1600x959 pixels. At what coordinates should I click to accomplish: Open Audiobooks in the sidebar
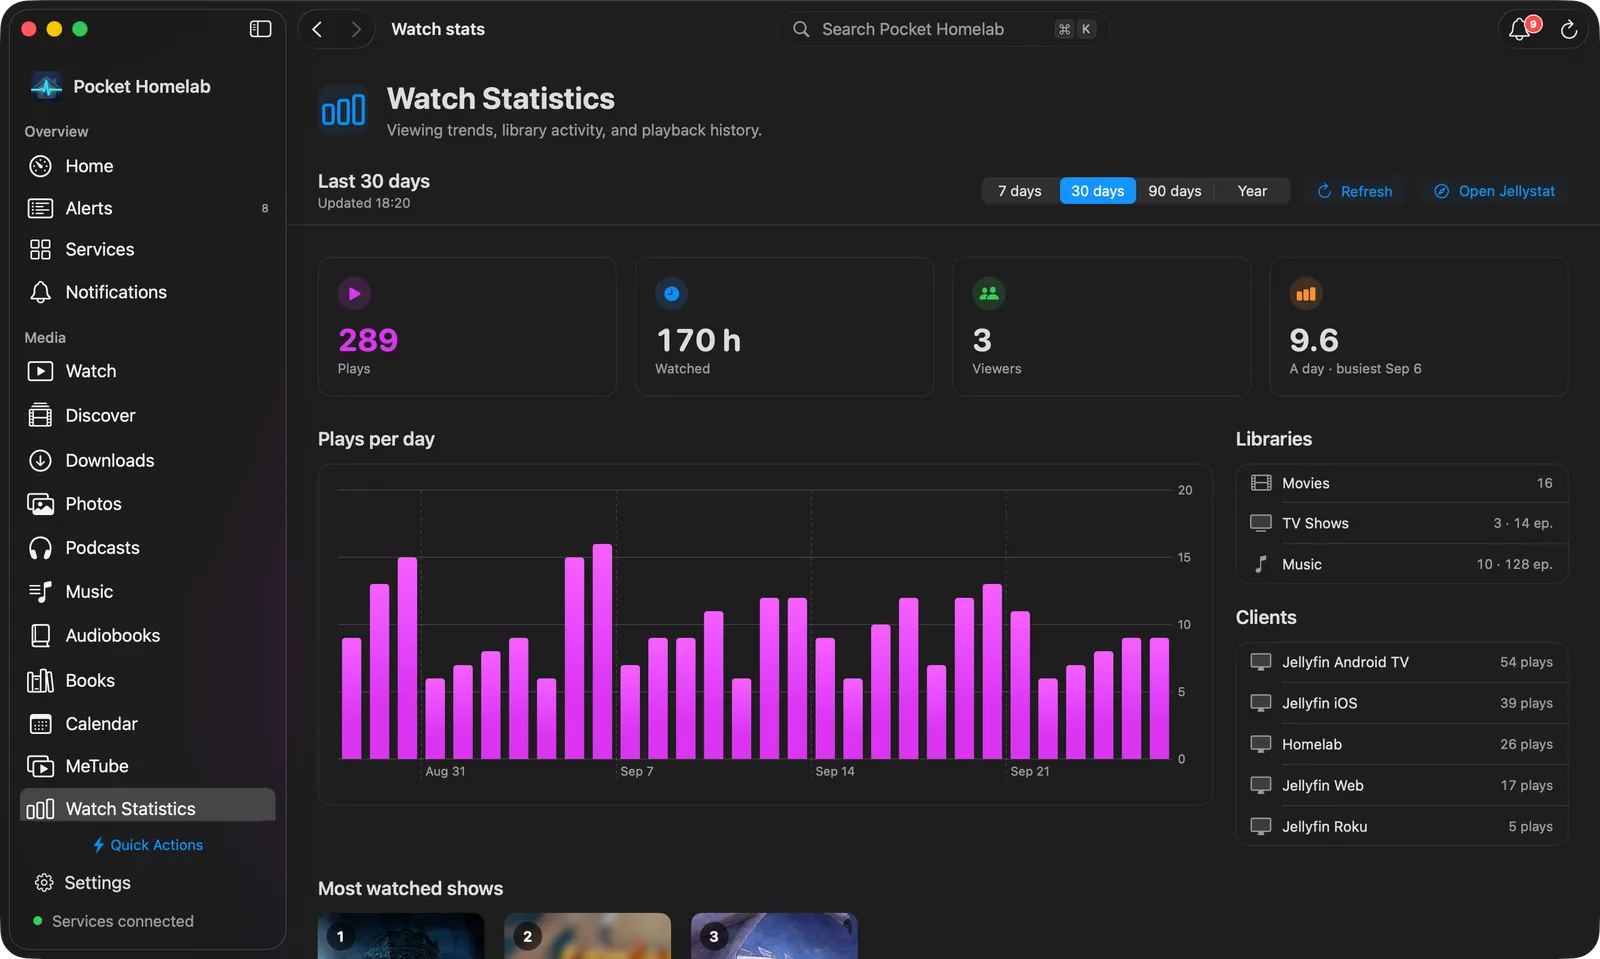point(148,635)
